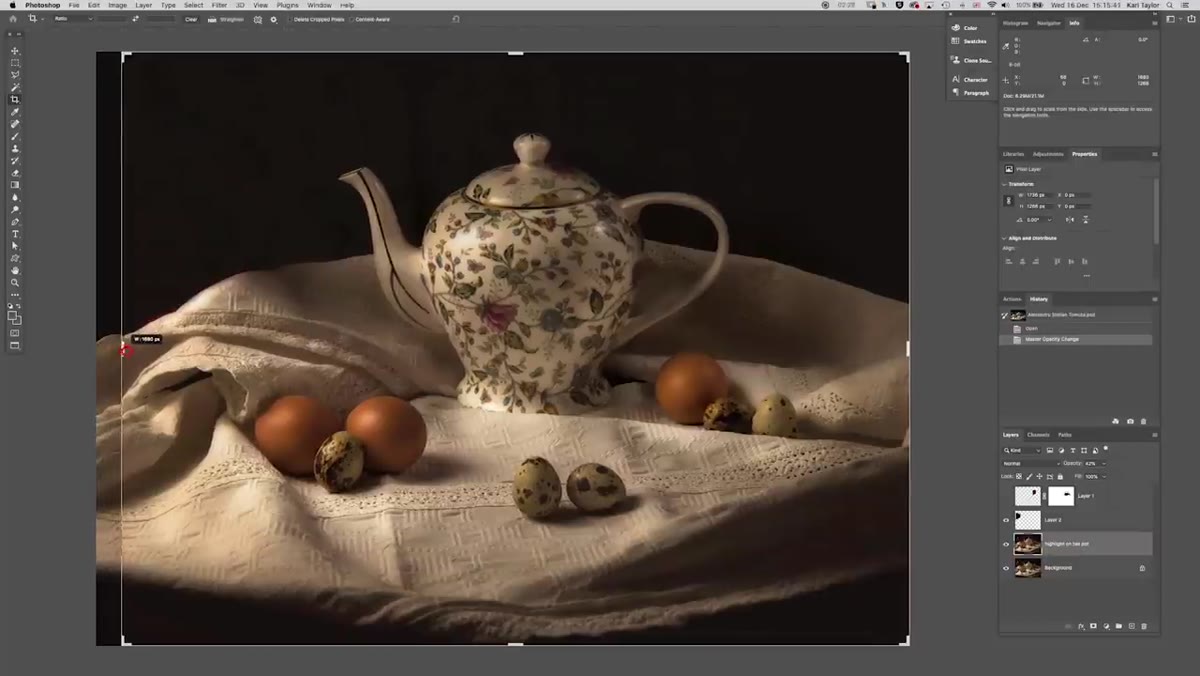Screen dimensions: 1200x676
Task: Open the Plugins menu
Action: [287, 5]
